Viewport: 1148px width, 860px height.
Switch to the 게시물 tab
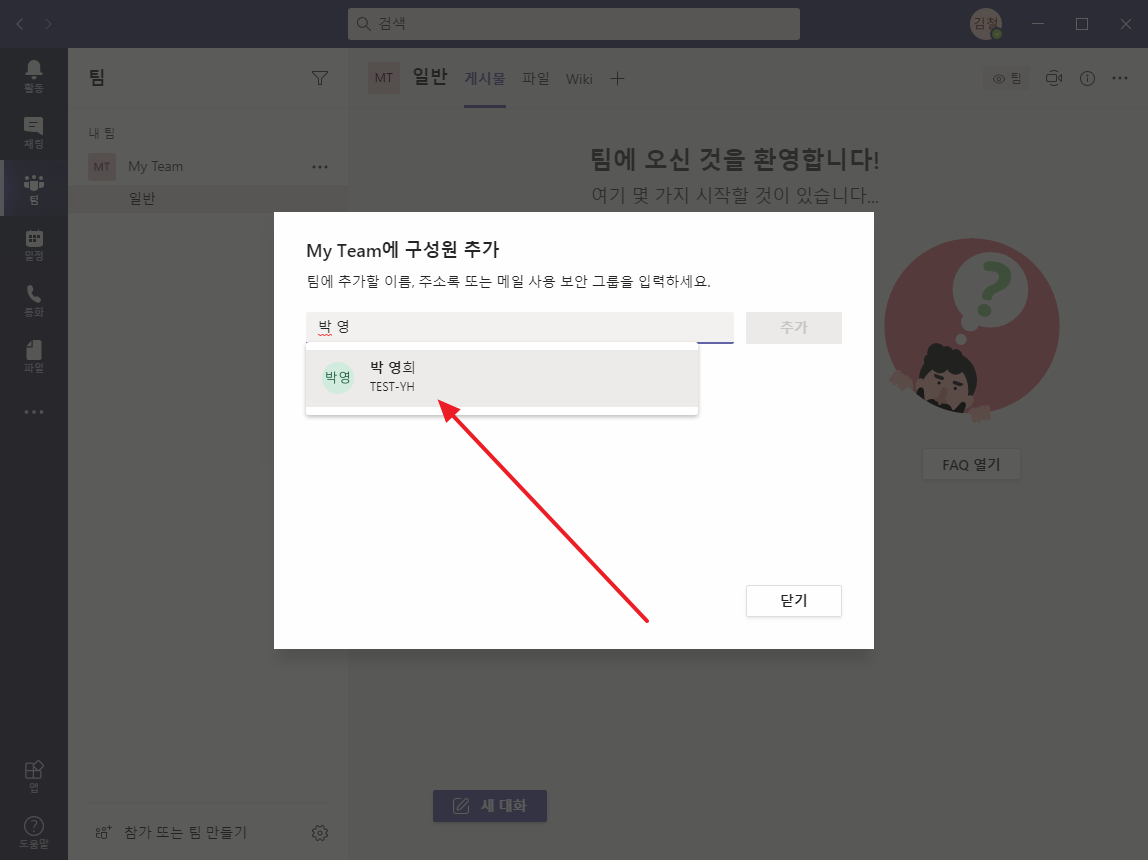click(485, 78)
